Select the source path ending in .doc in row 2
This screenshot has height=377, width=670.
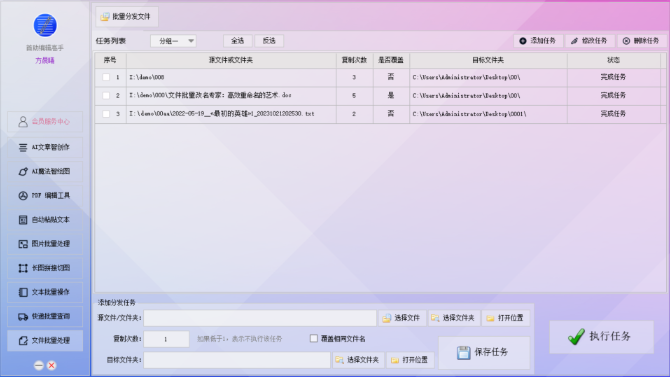210,95
